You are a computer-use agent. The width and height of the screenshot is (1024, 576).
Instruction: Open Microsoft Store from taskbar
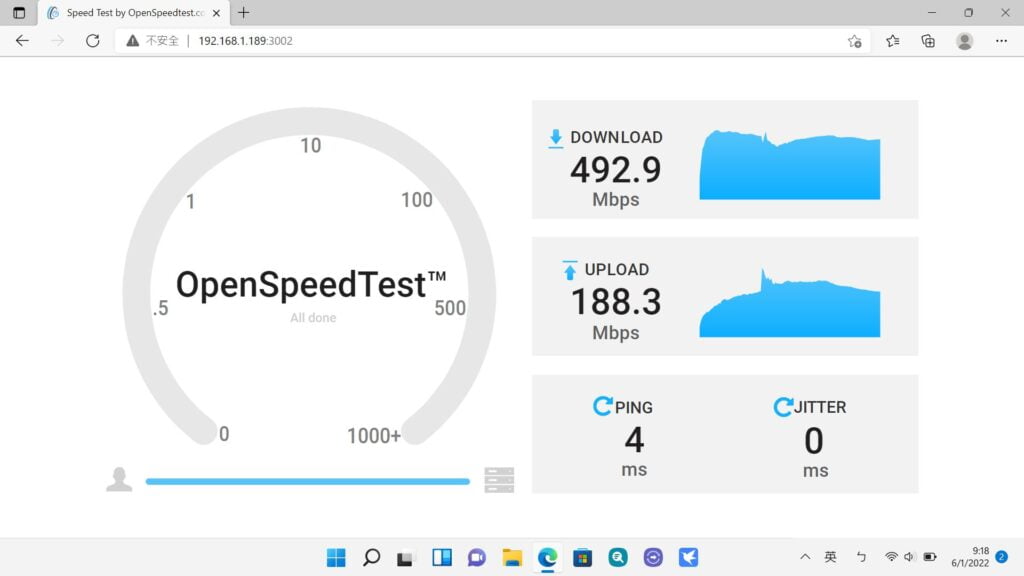point(583,557)
